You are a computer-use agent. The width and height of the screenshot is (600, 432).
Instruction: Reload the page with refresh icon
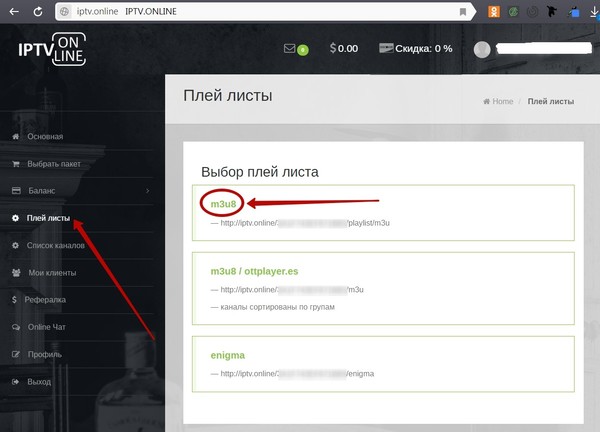38,12
